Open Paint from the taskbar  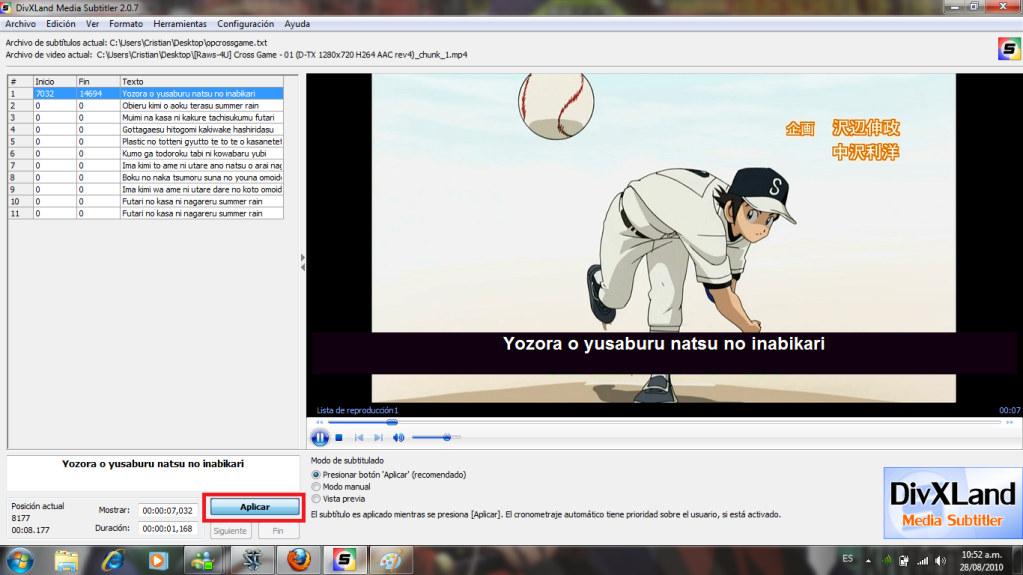click(x=391, y=561)
